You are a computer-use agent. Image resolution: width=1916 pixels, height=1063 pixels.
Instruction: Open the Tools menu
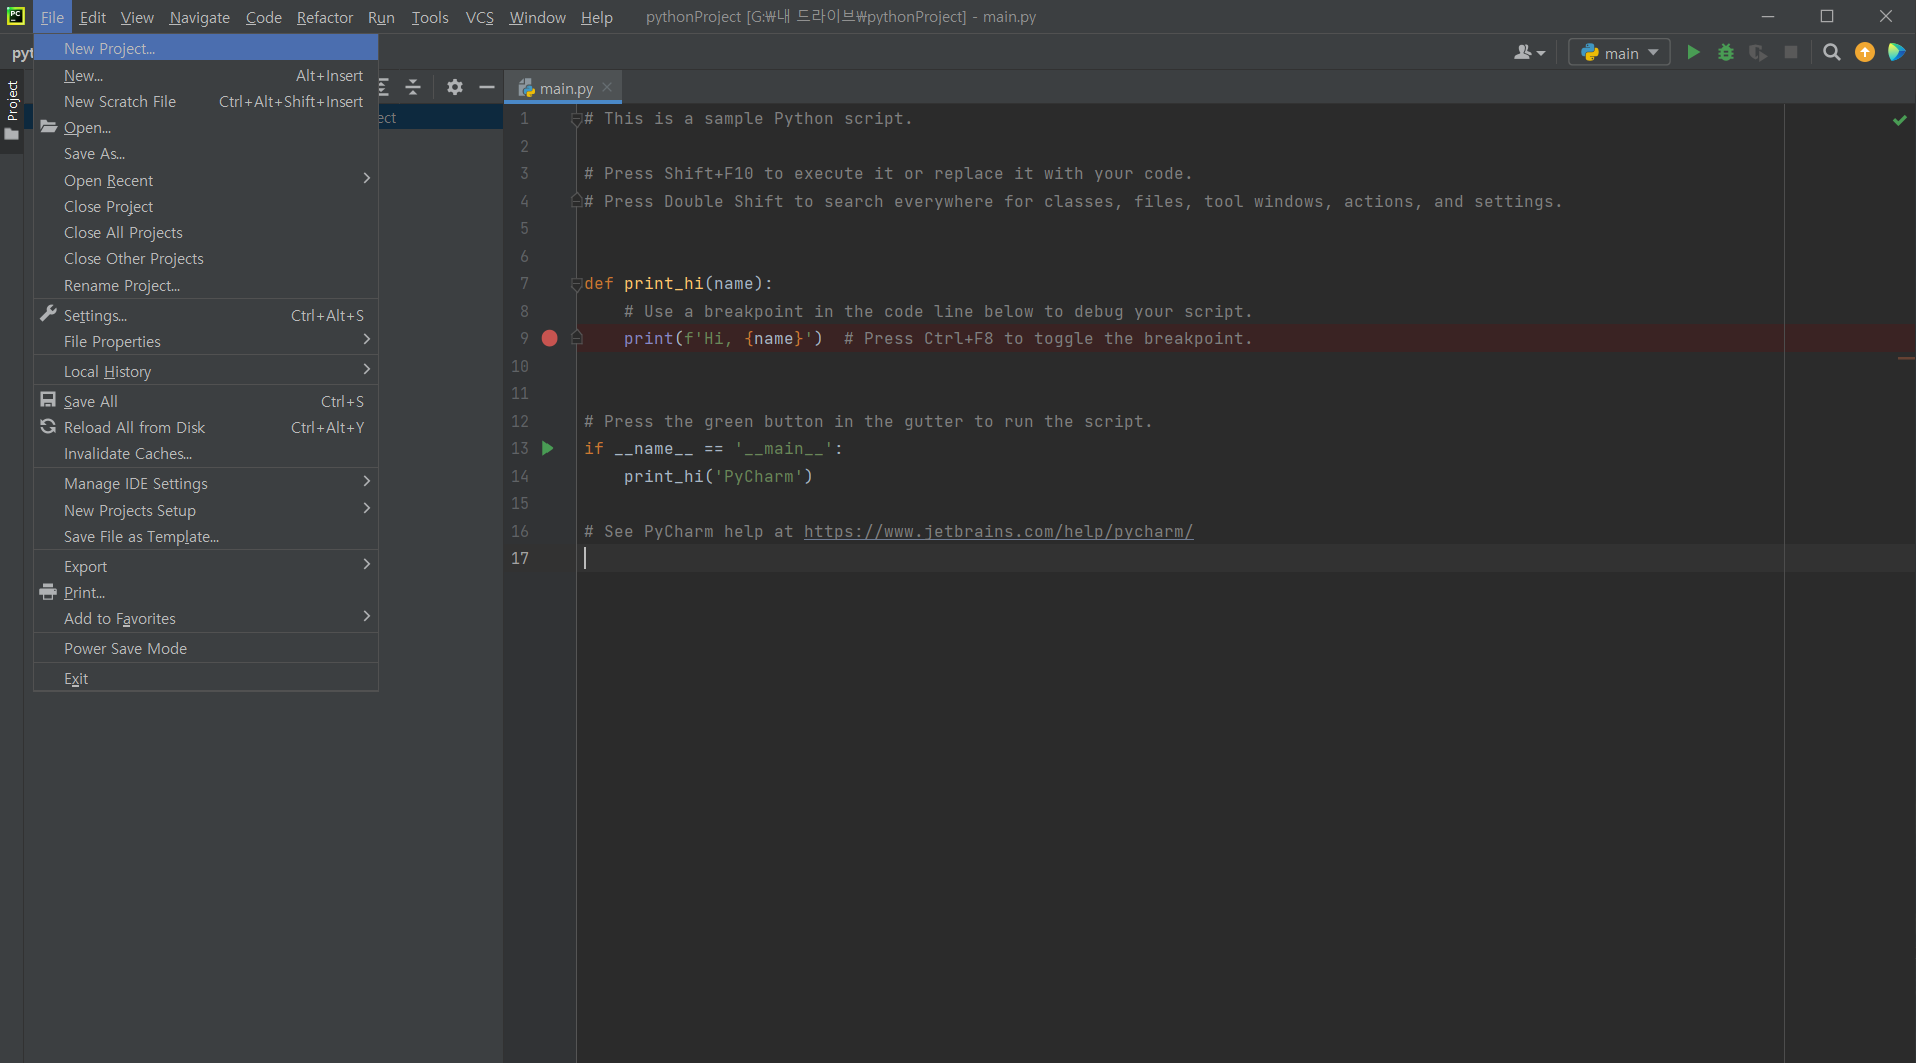430,17
